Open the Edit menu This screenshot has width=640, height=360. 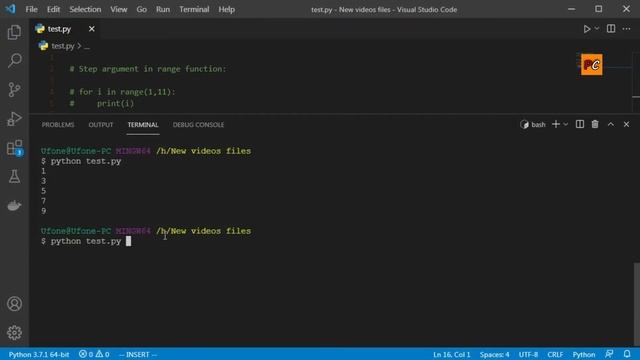53,9
